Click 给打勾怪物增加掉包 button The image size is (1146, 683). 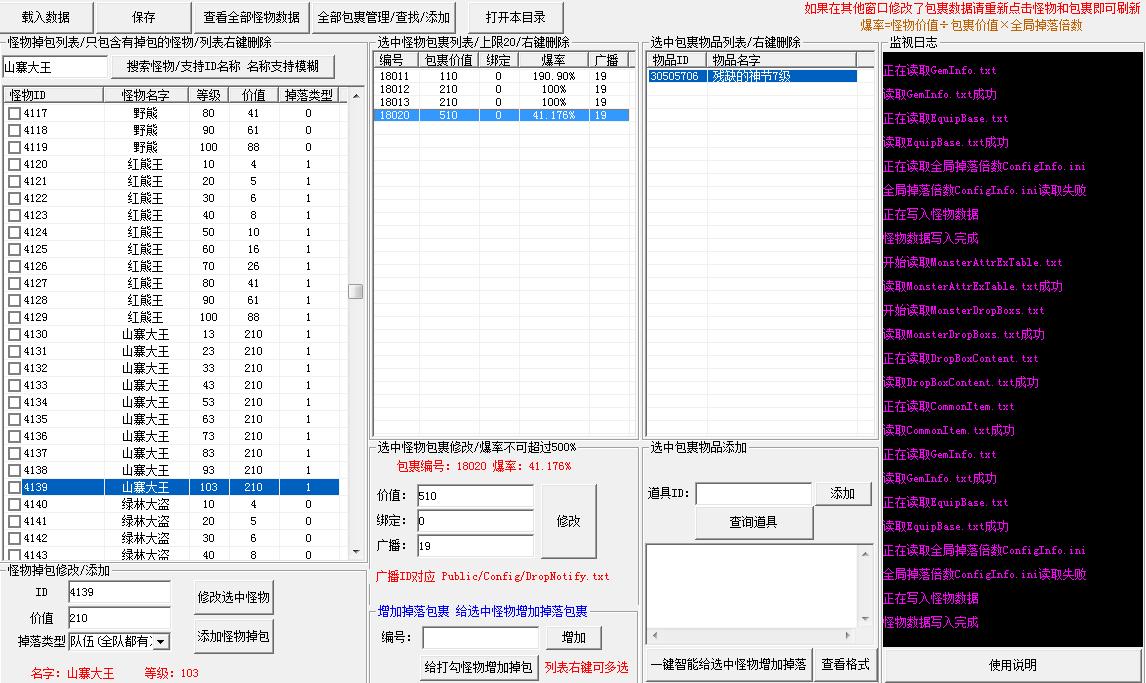[x=479, y=666]
